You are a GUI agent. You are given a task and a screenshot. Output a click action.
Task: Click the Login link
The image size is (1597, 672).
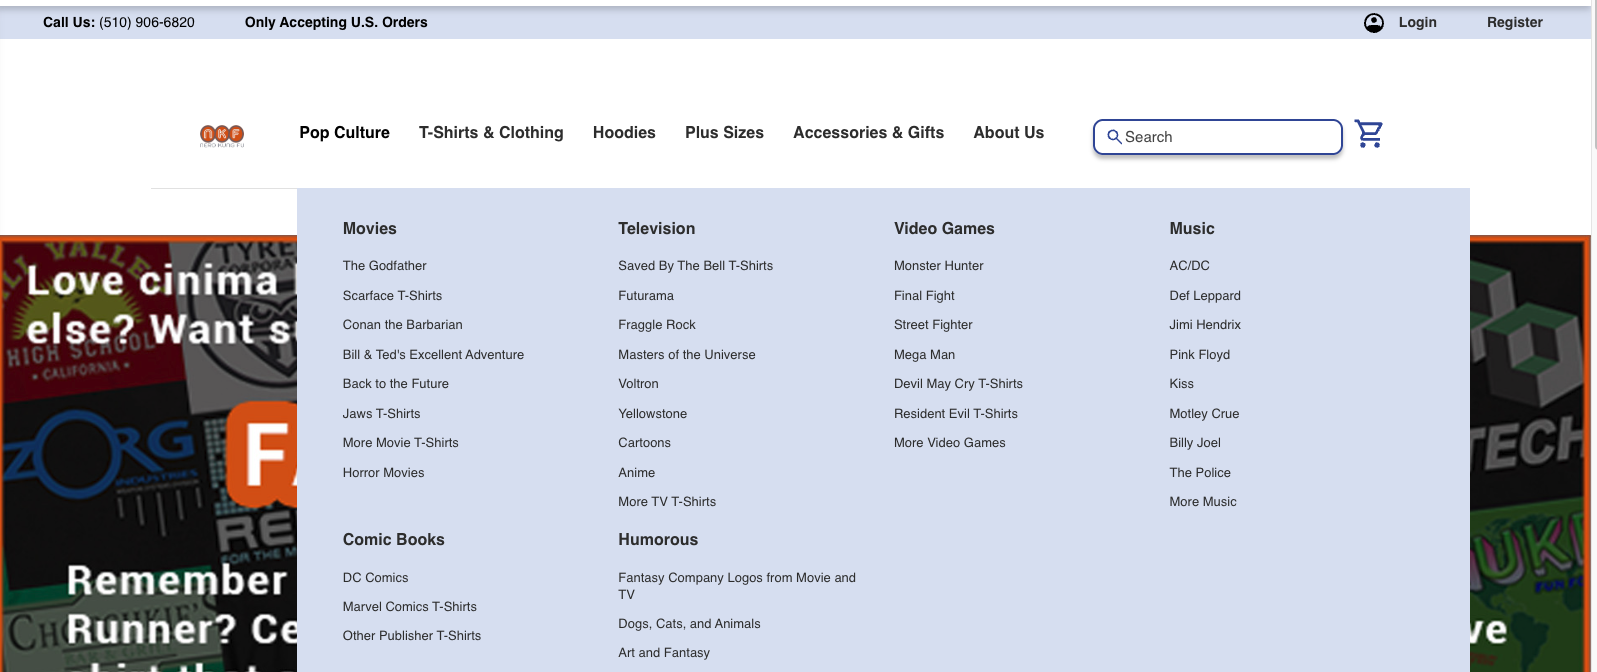tap(1417, 22)
